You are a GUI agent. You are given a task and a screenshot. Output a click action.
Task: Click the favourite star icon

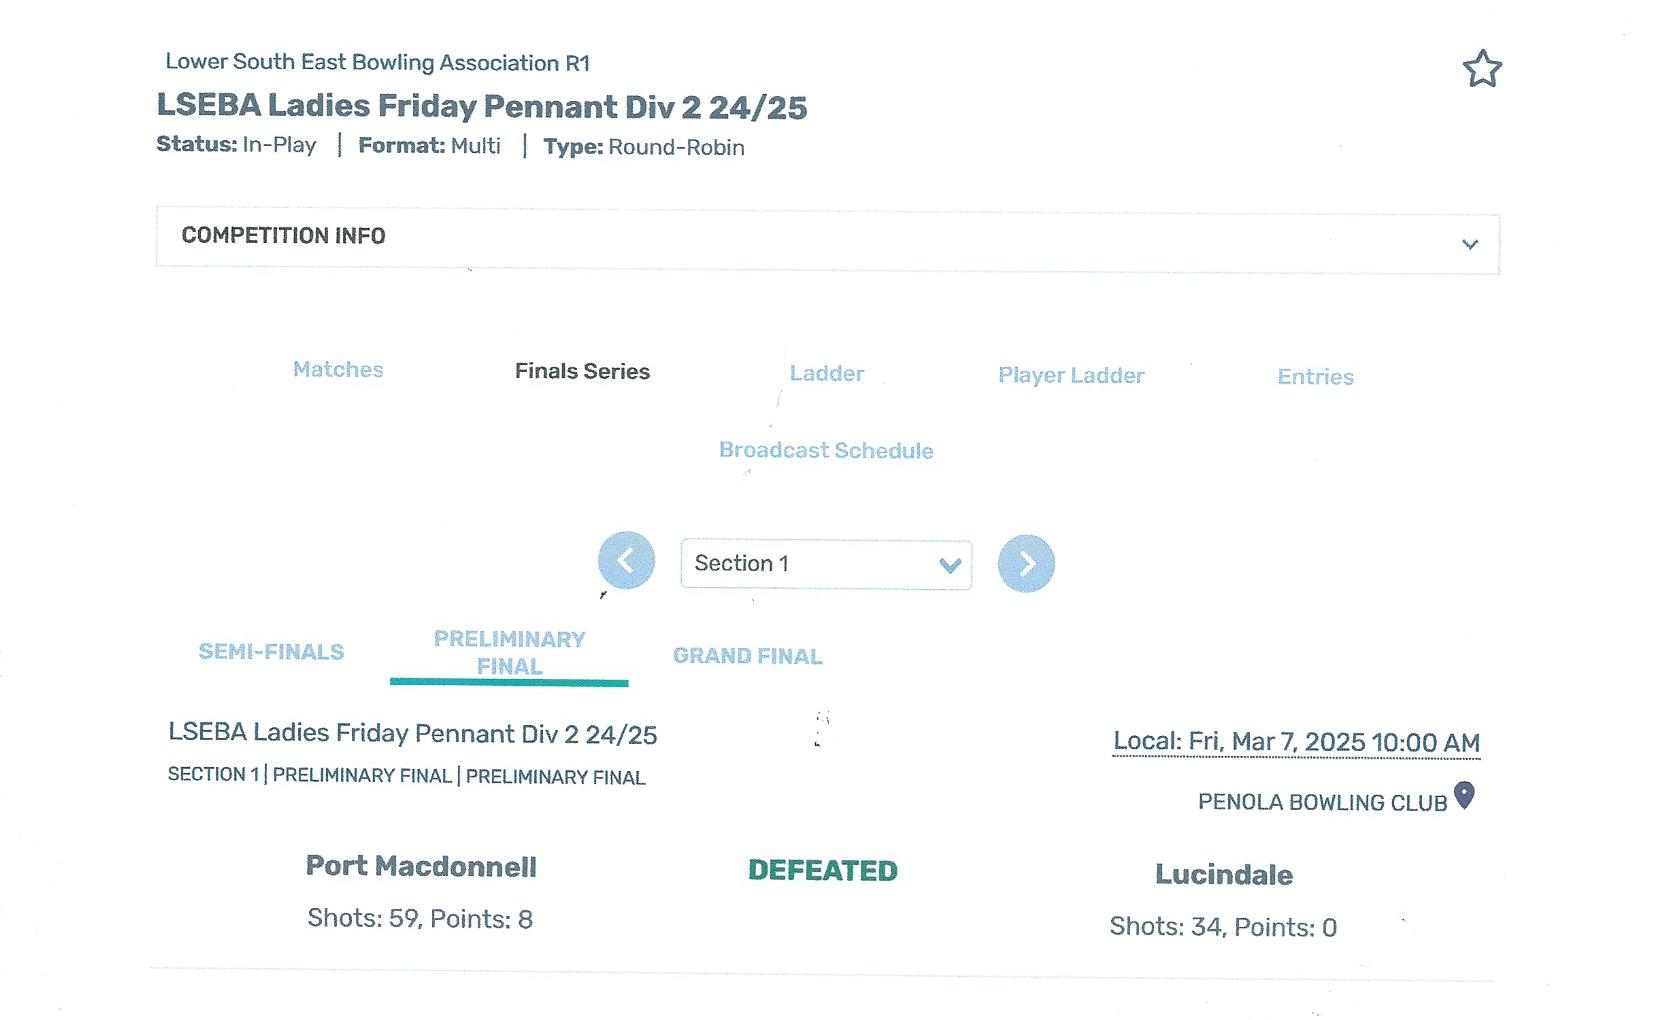tap(1482, 69)
